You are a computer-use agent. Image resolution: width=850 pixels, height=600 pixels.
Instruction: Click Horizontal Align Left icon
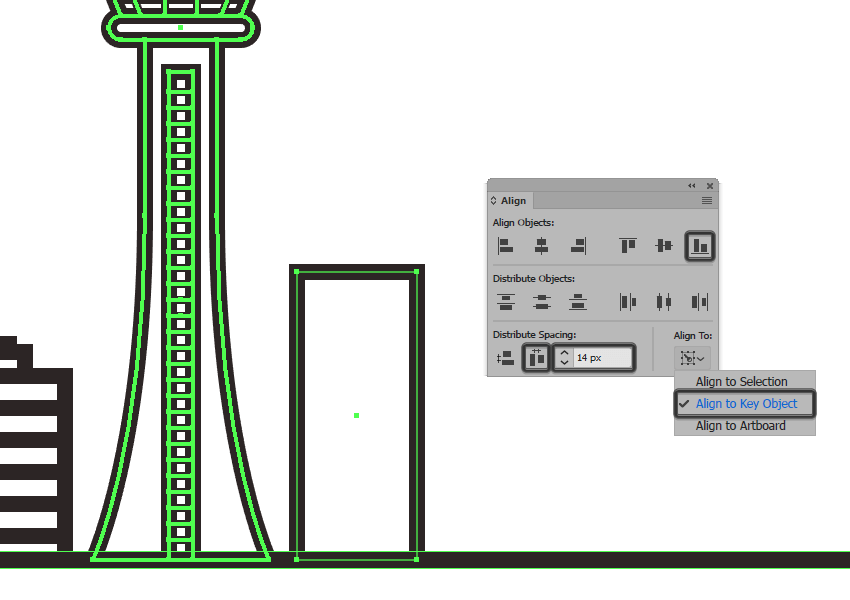point(505,246)
